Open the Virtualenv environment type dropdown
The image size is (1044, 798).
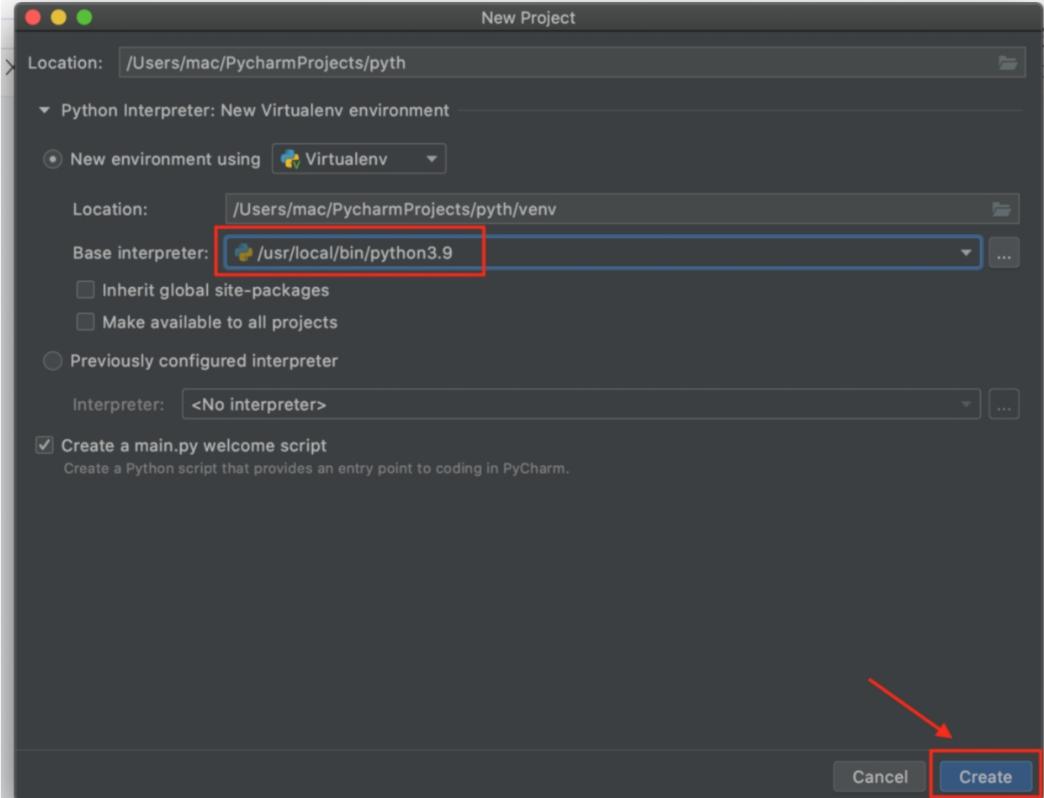coord(359,159)
